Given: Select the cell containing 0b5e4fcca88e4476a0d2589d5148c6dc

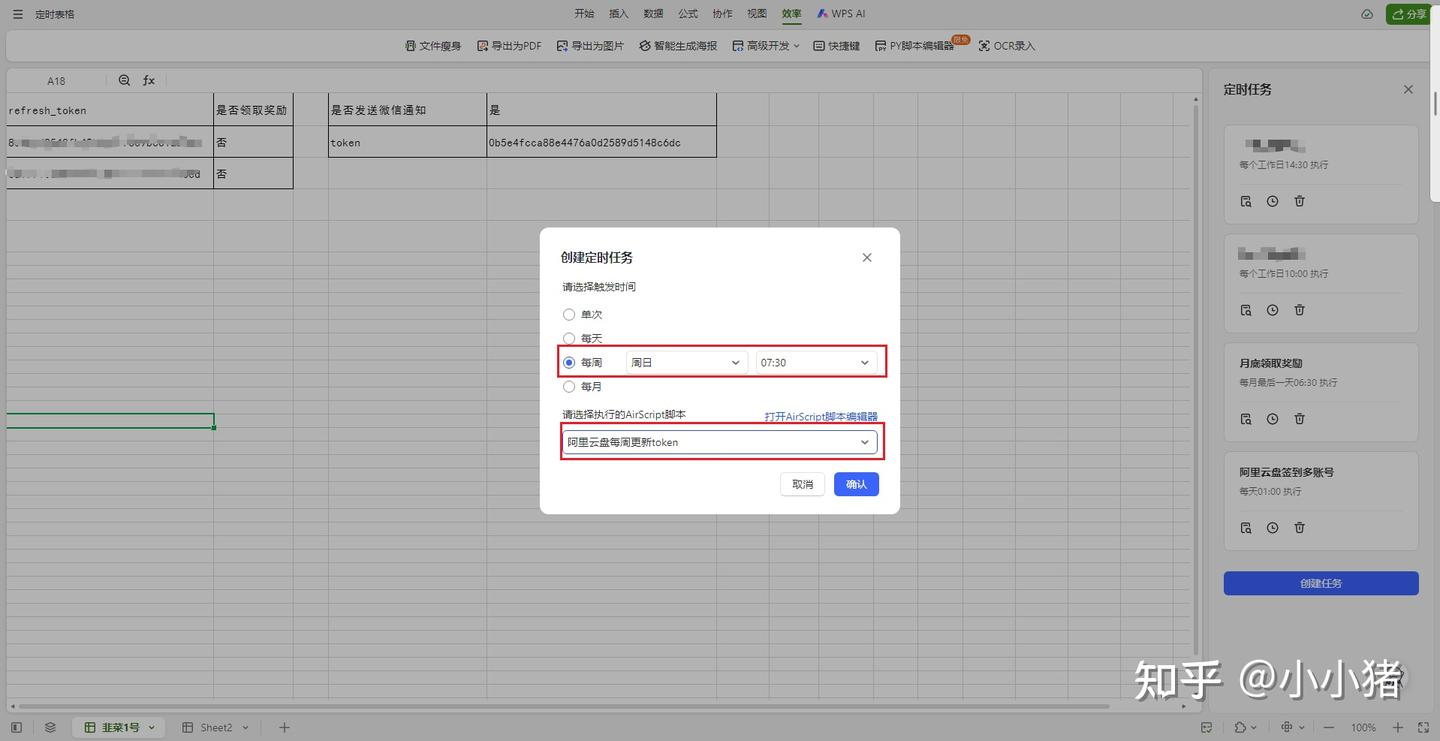Looking at the screenshot, I should click(x=602, y=142).
